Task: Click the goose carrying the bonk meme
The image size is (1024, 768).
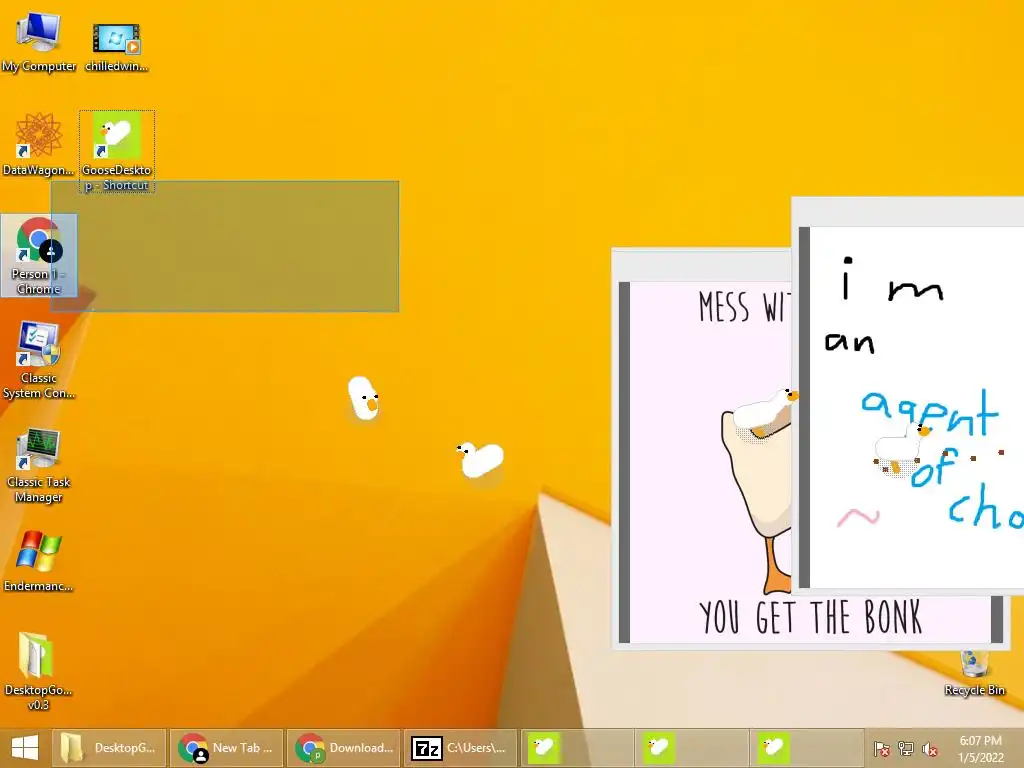Action: point(765,411)
